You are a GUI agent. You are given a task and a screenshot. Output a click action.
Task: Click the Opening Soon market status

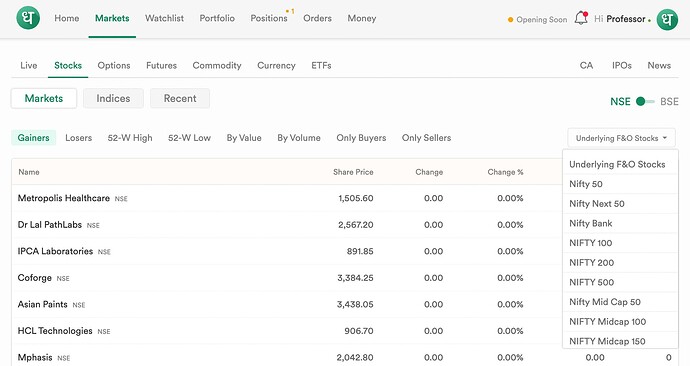coord(538,19)
